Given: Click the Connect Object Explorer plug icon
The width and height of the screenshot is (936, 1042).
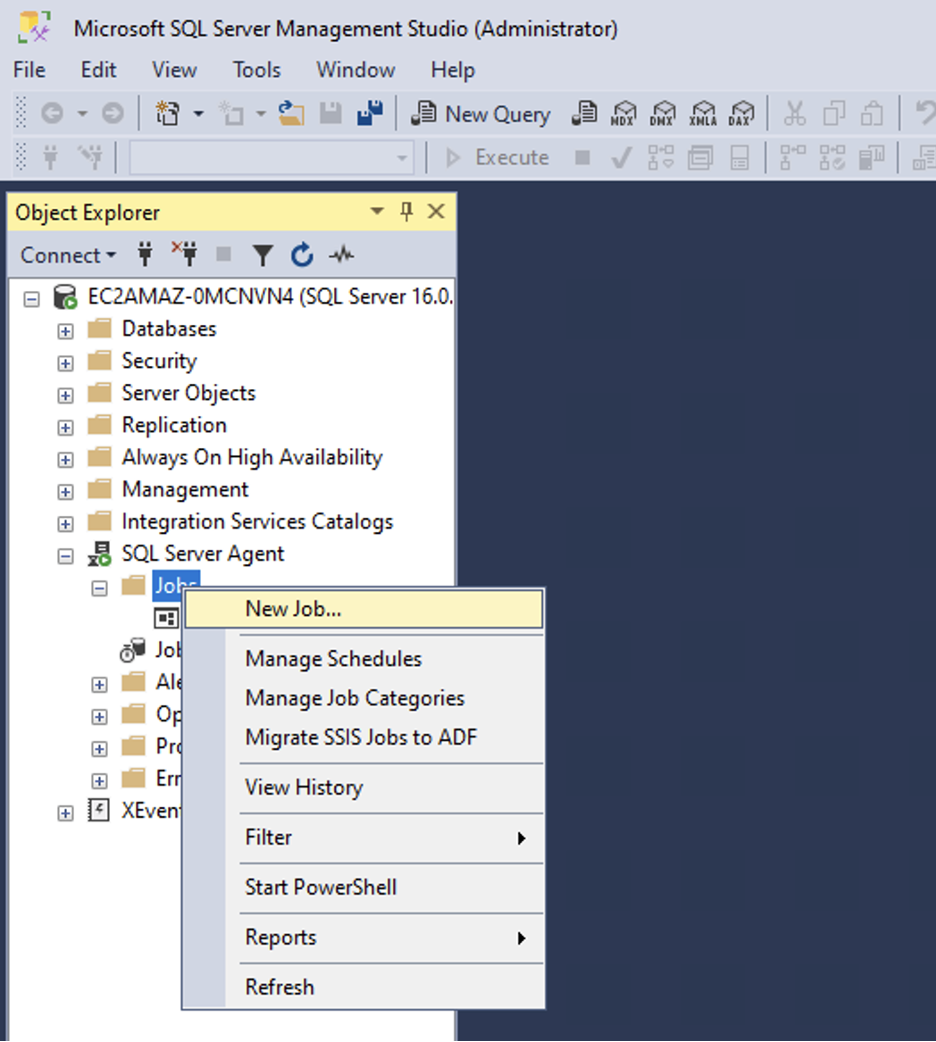Looking at the screenshot, I should (x=145, y=255).
